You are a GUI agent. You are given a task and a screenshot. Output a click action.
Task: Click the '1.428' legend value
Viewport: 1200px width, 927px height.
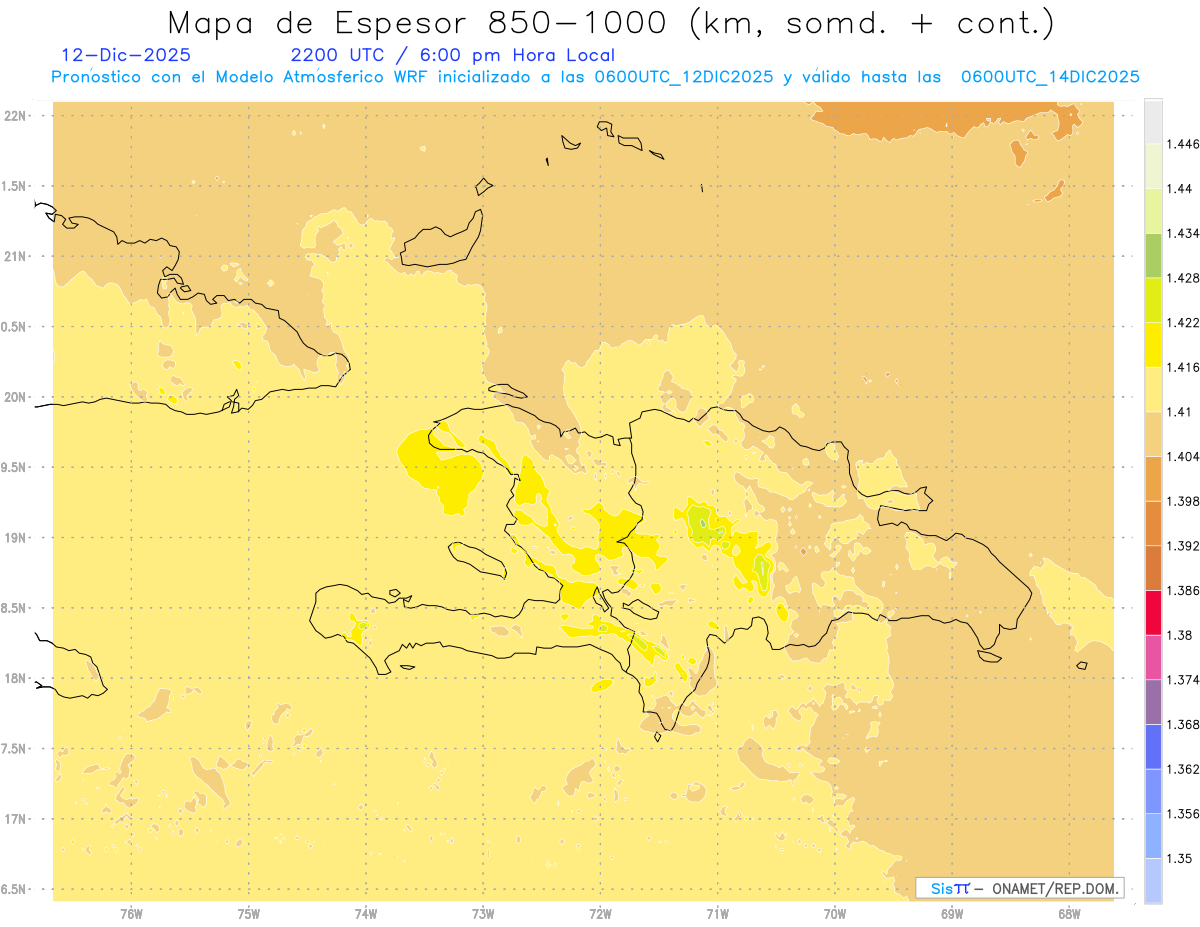(x=1182, y=278)
